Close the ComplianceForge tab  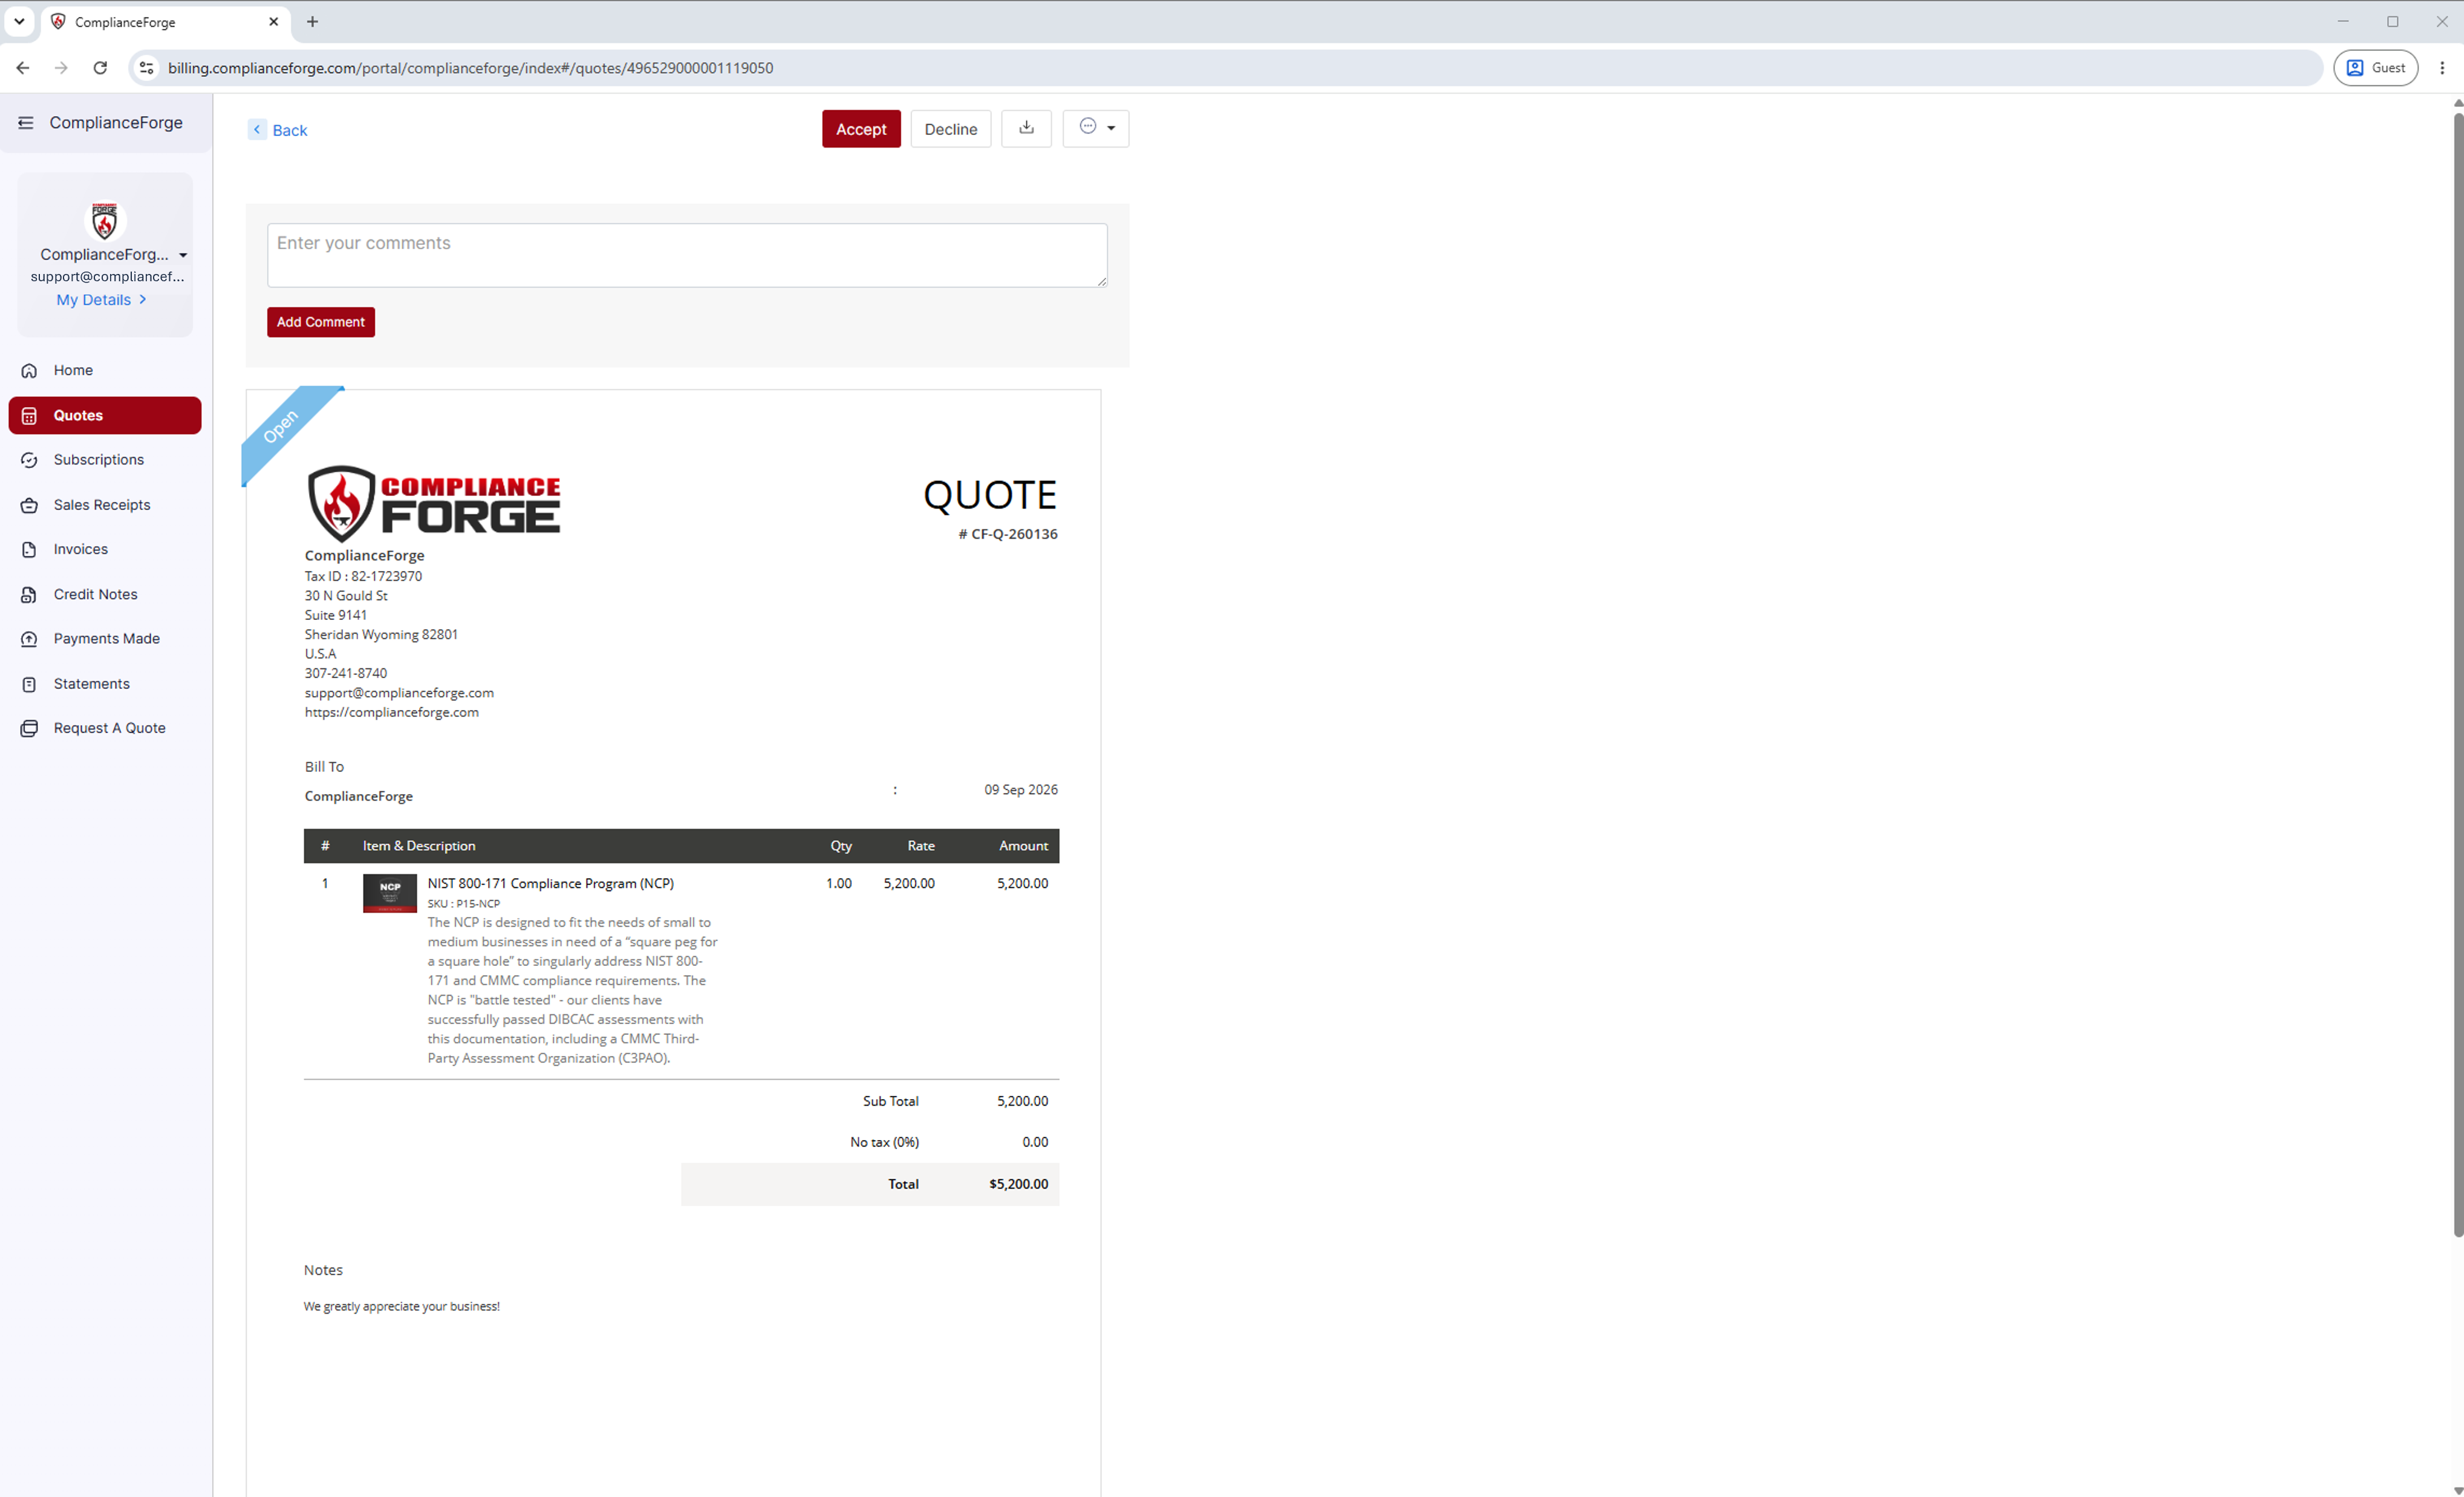pos(273,22)
